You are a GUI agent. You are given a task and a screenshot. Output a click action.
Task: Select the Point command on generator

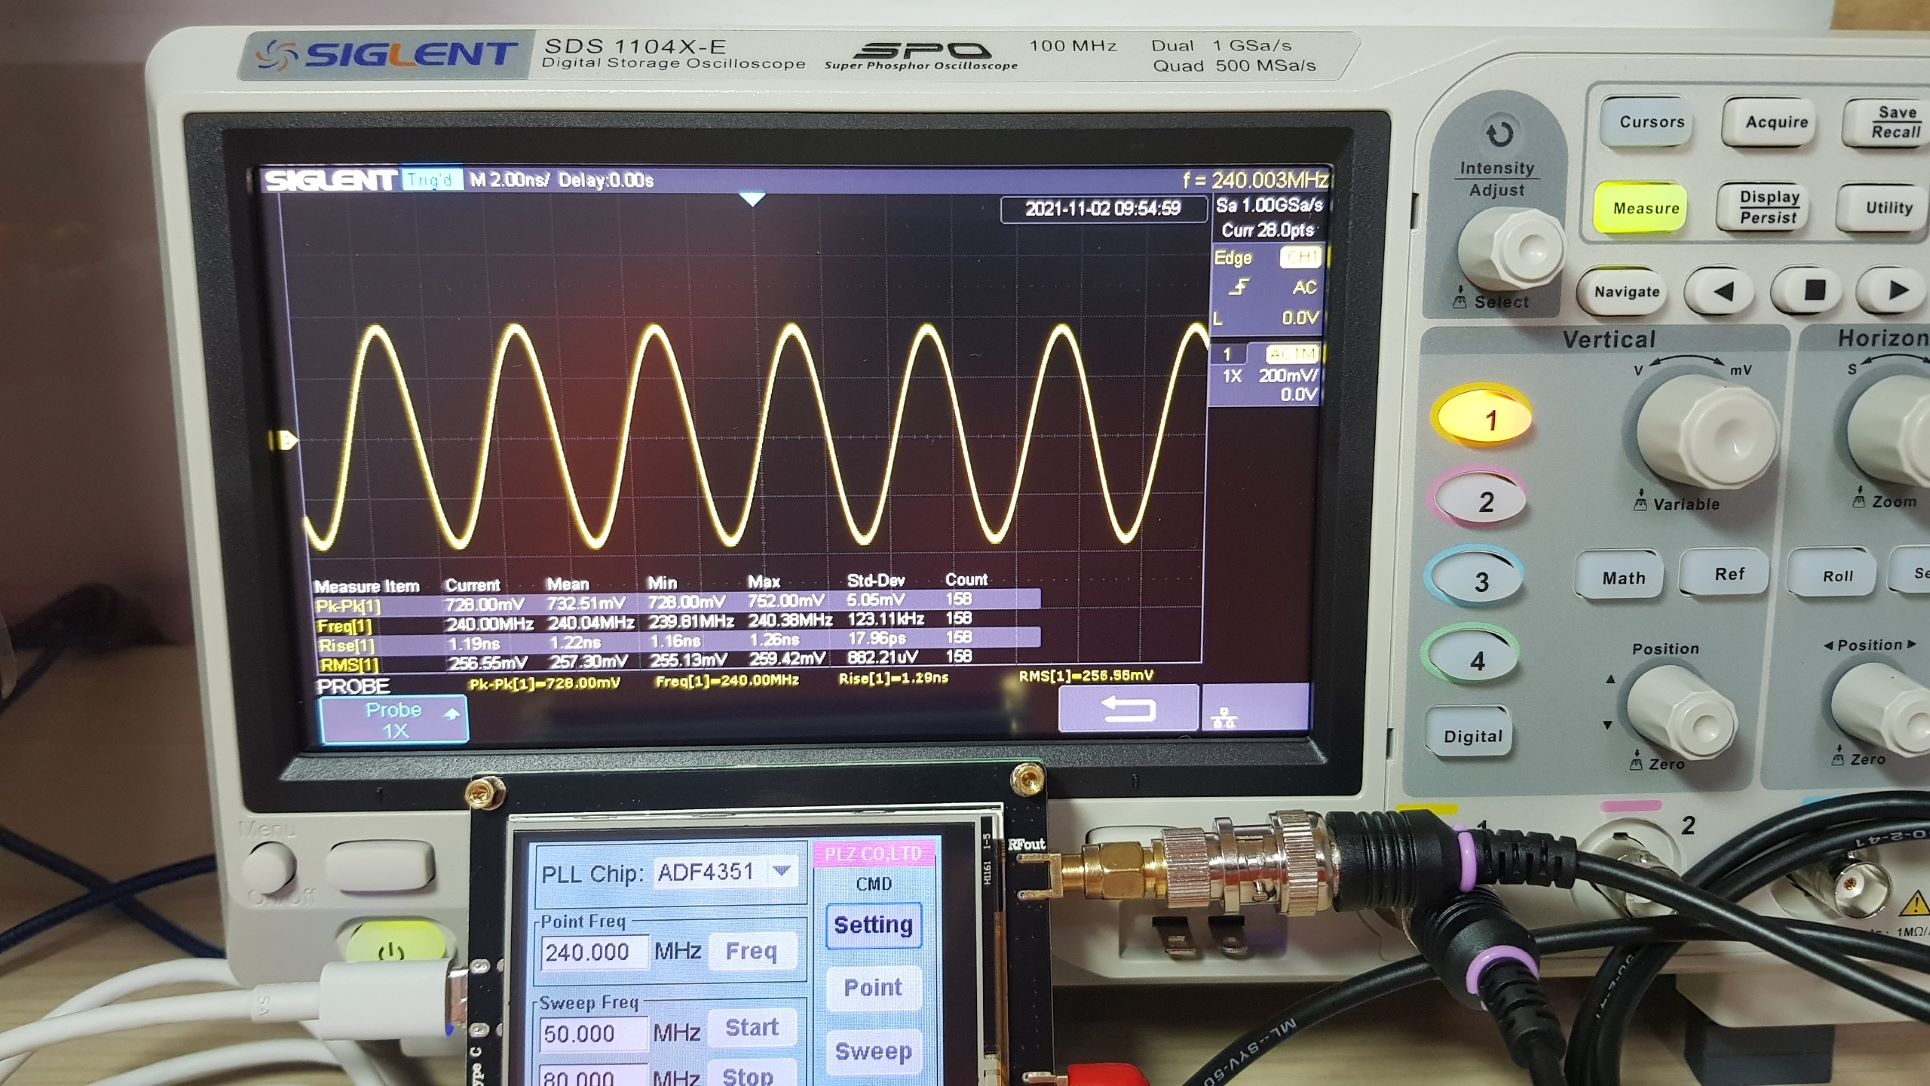pos(872,988)
